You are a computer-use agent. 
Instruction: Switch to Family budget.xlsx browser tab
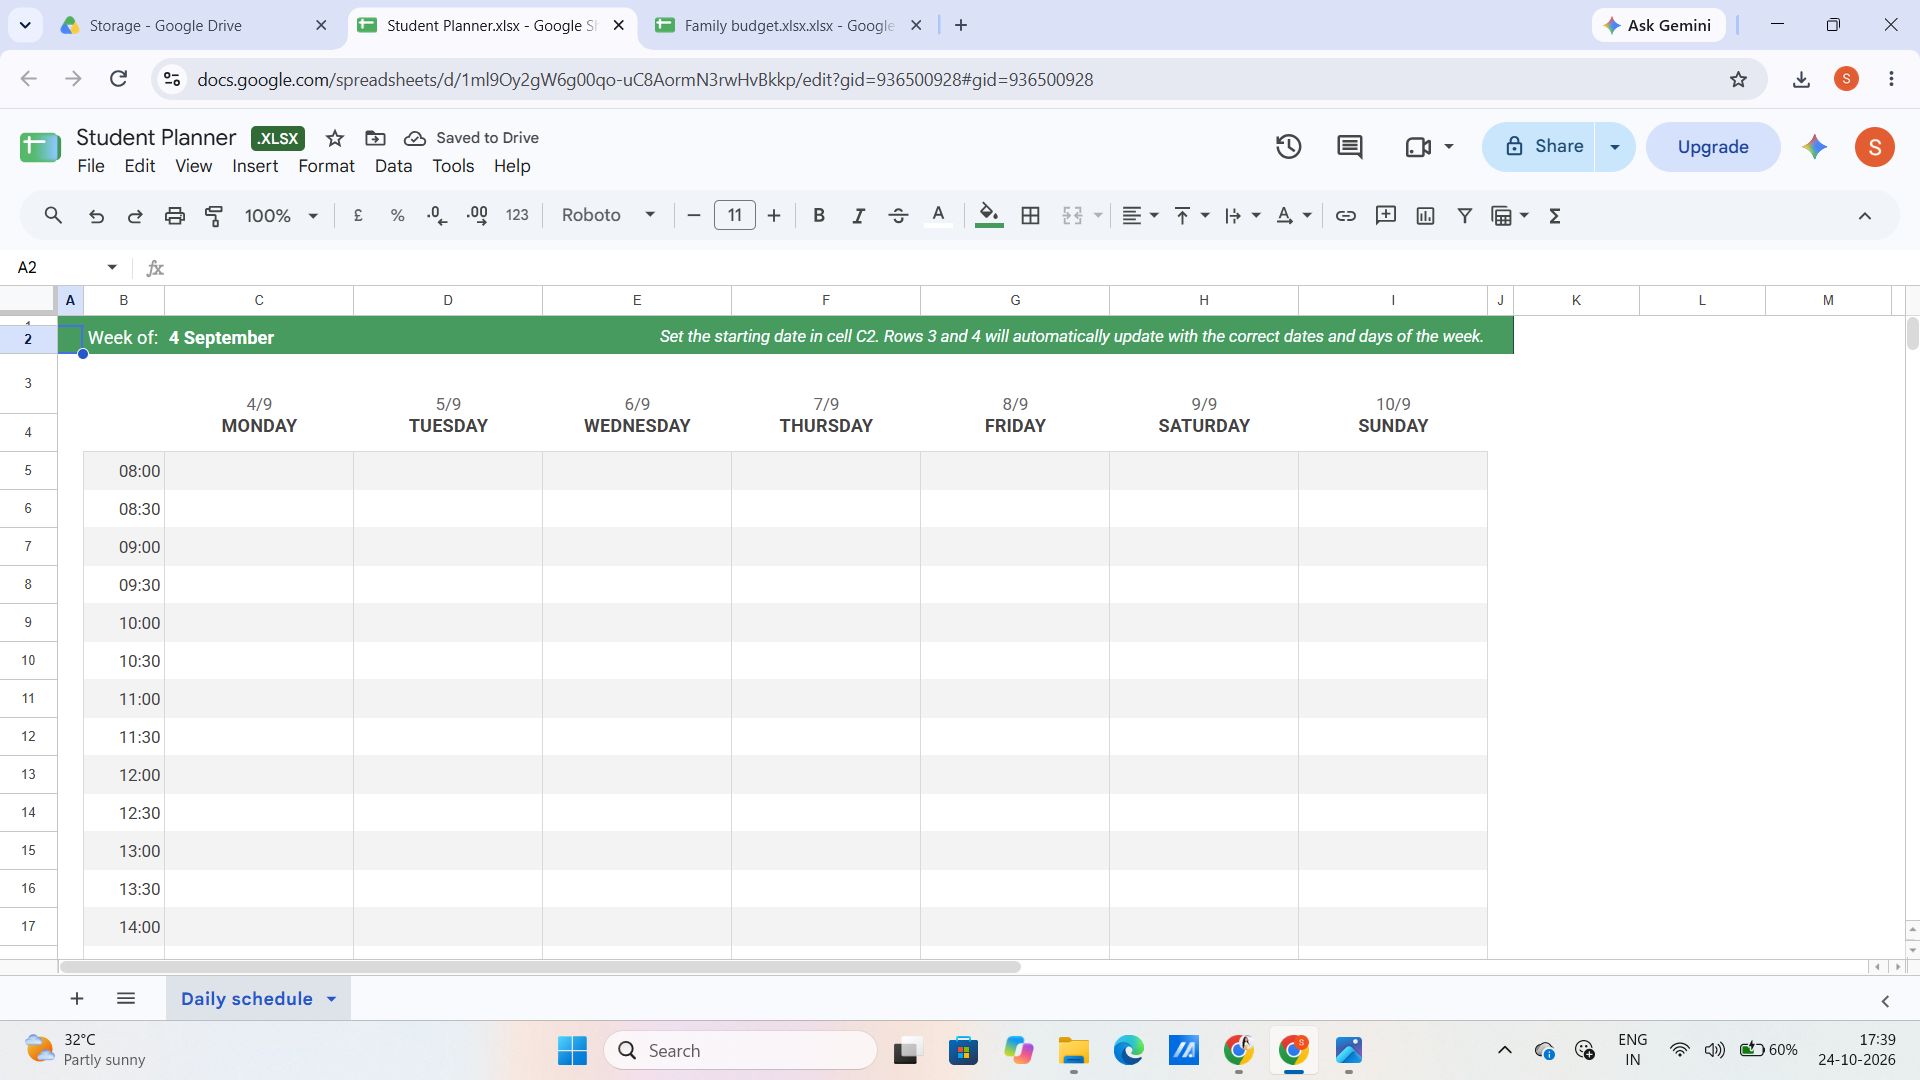click(x=789, y=26)
